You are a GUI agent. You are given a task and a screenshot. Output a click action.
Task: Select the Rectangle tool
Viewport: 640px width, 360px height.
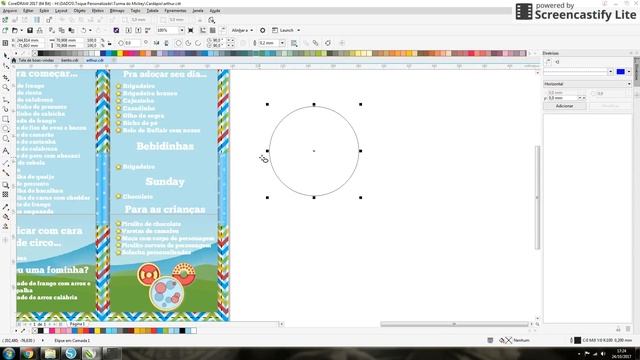(x=6, y=119)
